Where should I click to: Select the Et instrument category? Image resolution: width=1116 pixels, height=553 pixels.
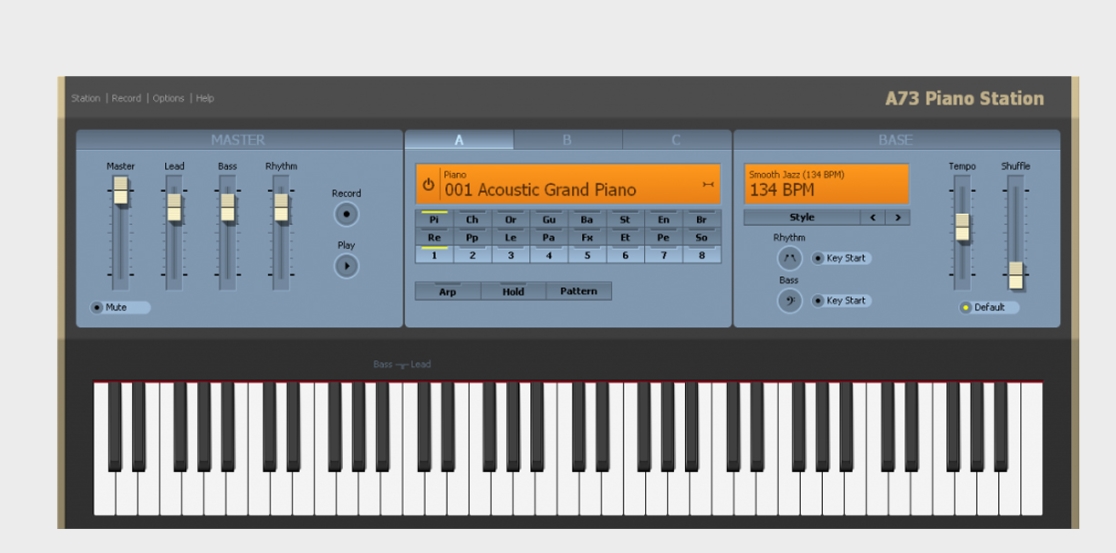click(x=625, y=237)
